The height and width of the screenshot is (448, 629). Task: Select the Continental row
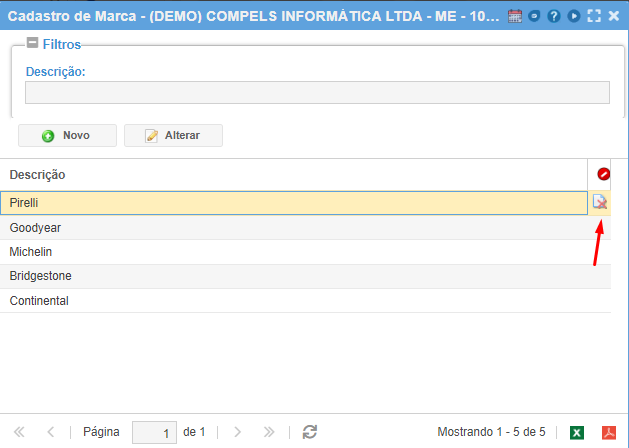[305, 301]
